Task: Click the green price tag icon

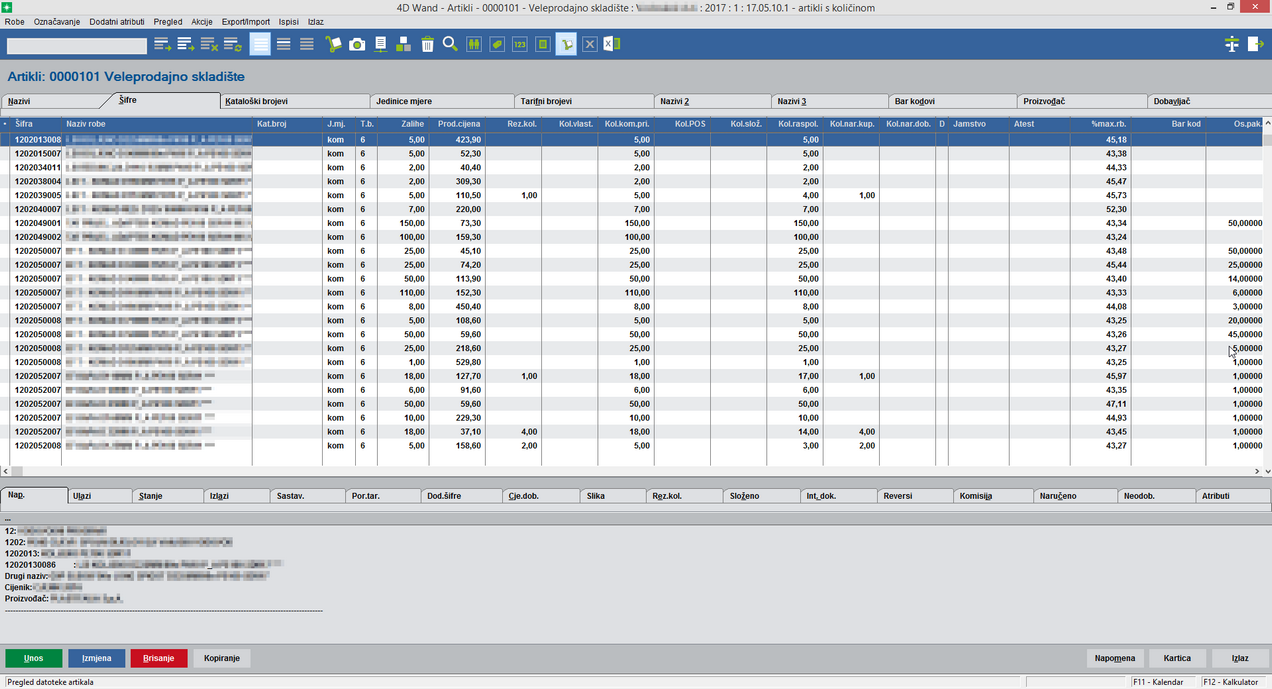Action: click(497, 44)
